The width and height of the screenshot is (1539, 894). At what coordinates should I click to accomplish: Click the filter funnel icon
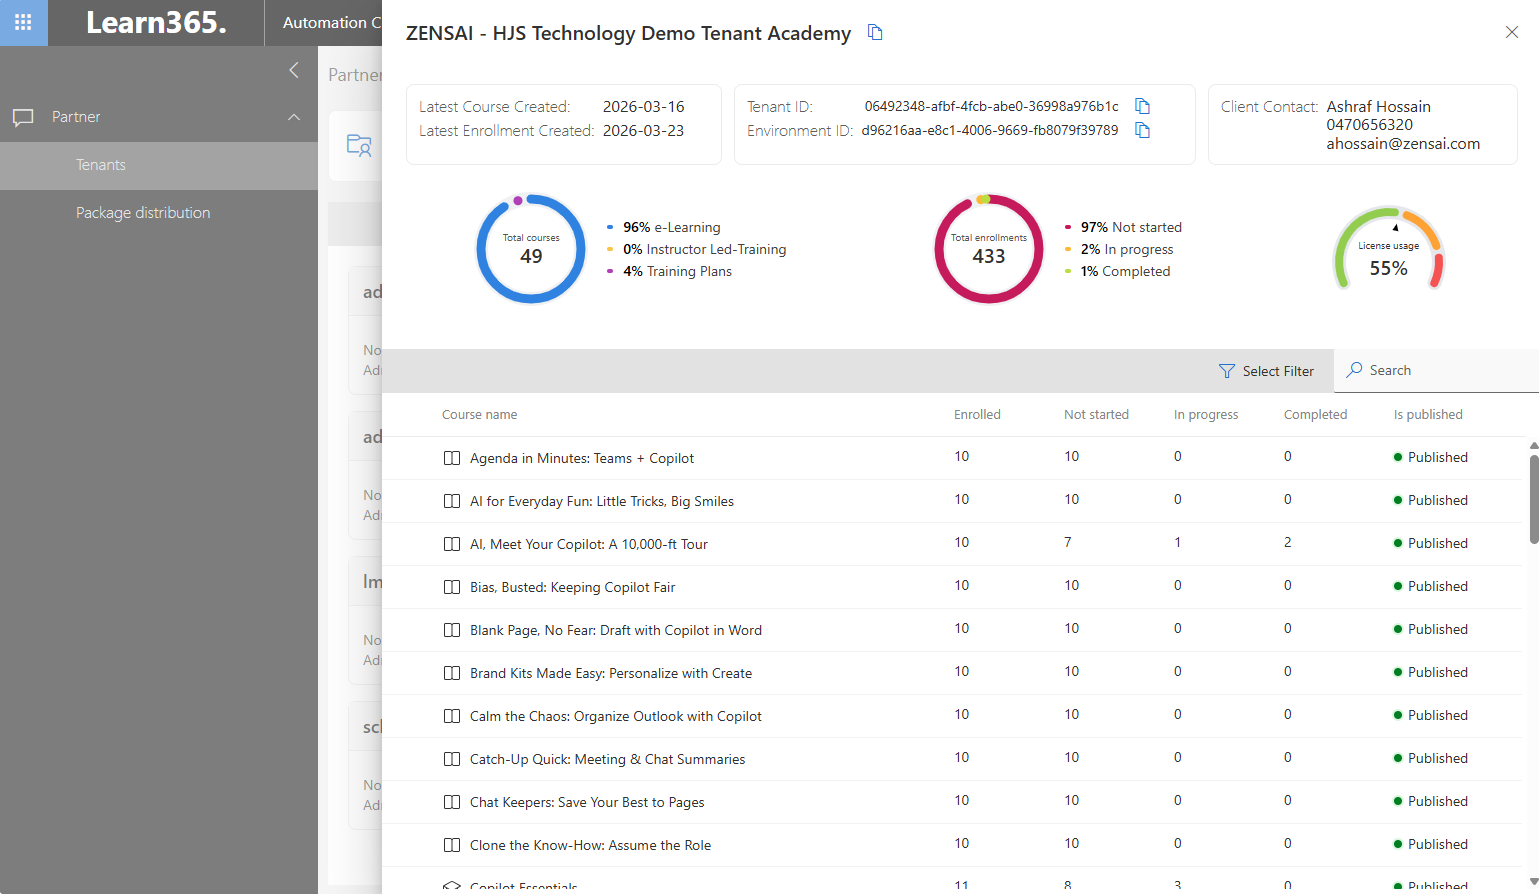1227,371
